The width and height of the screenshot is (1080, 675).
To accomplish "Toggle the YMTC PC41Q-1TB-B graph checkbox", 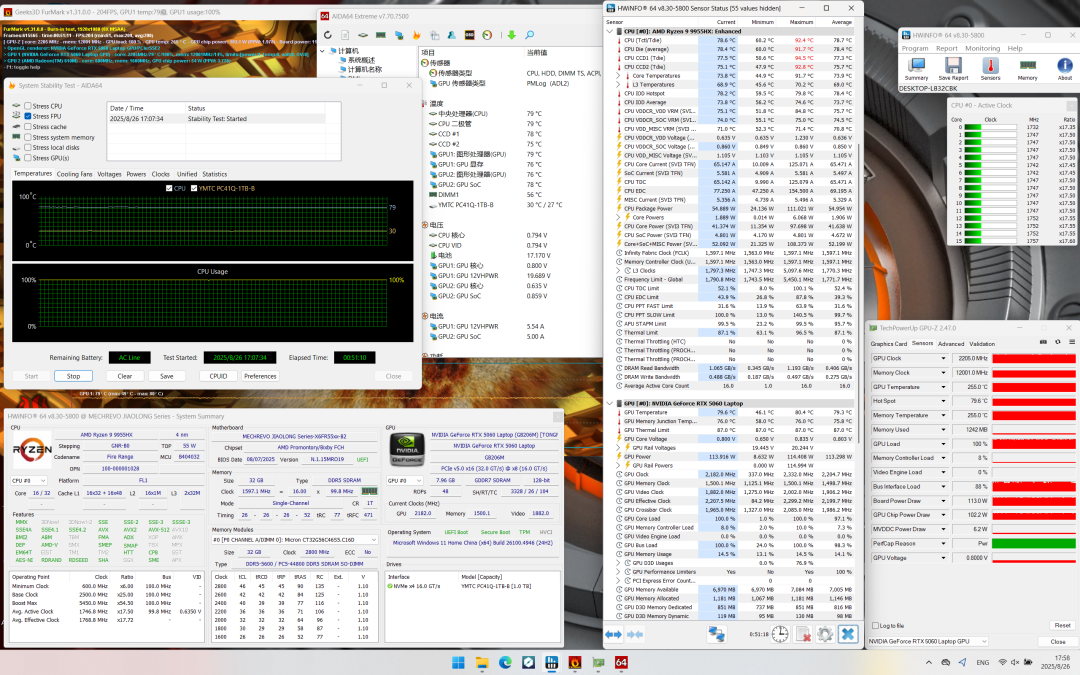I will pos(194,188).
